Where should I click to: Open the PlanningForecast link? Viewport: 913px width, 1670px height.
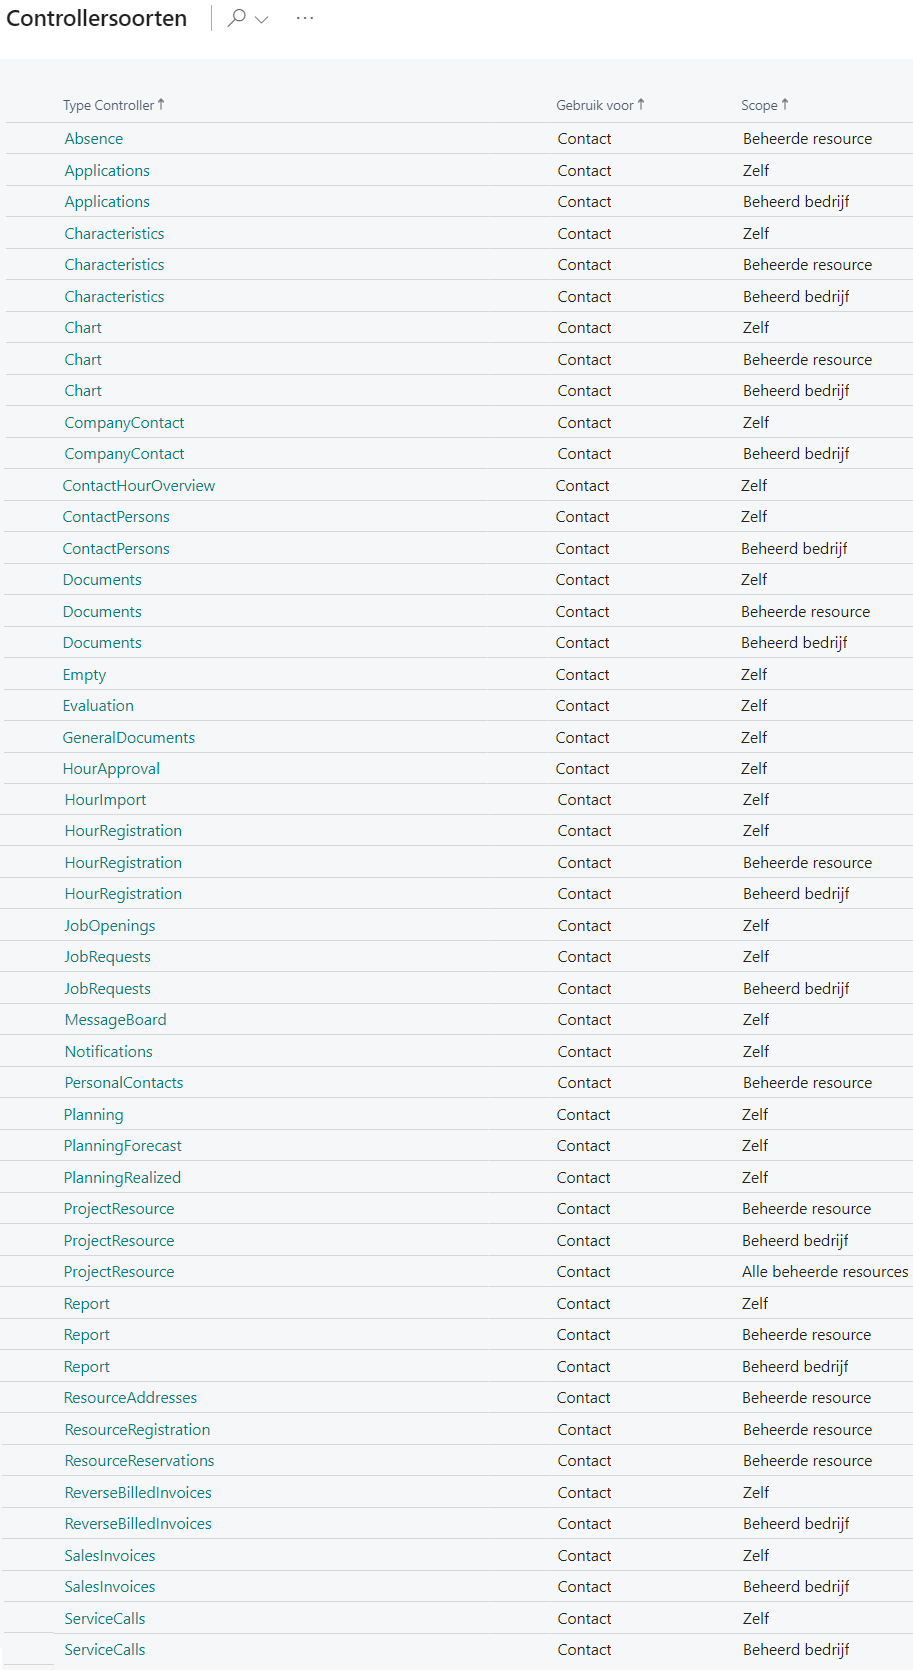123,1146
